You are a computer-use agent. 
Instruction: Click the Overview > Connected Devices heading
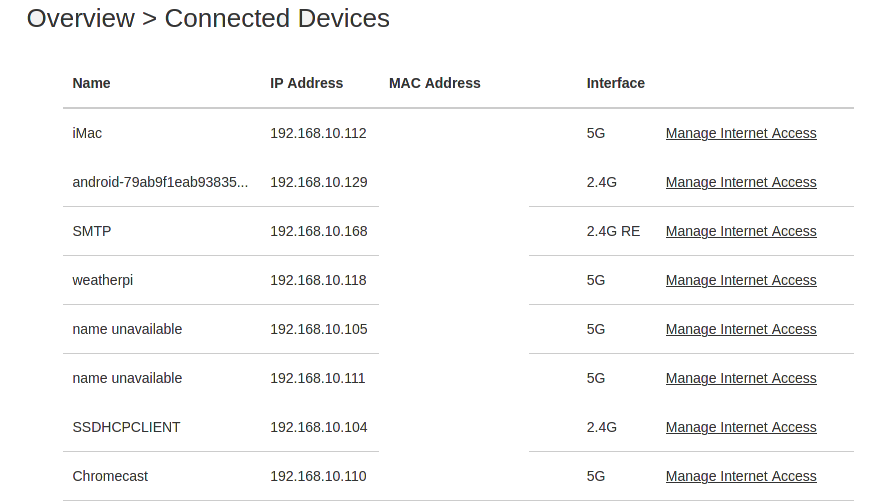click(x=208, y=18)
